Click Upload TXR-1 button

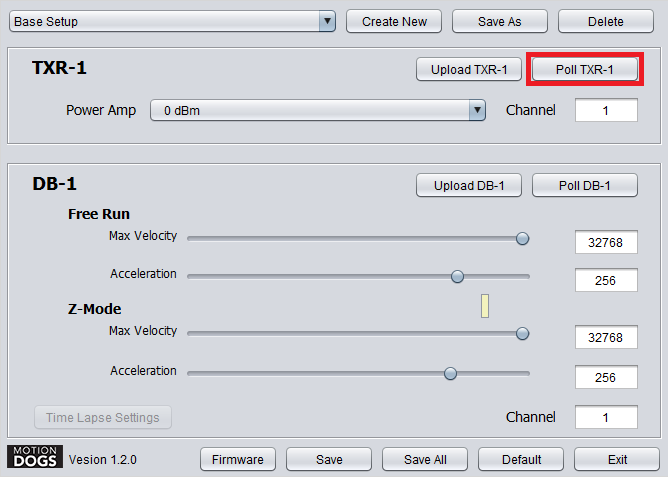(x=469, y=69)
